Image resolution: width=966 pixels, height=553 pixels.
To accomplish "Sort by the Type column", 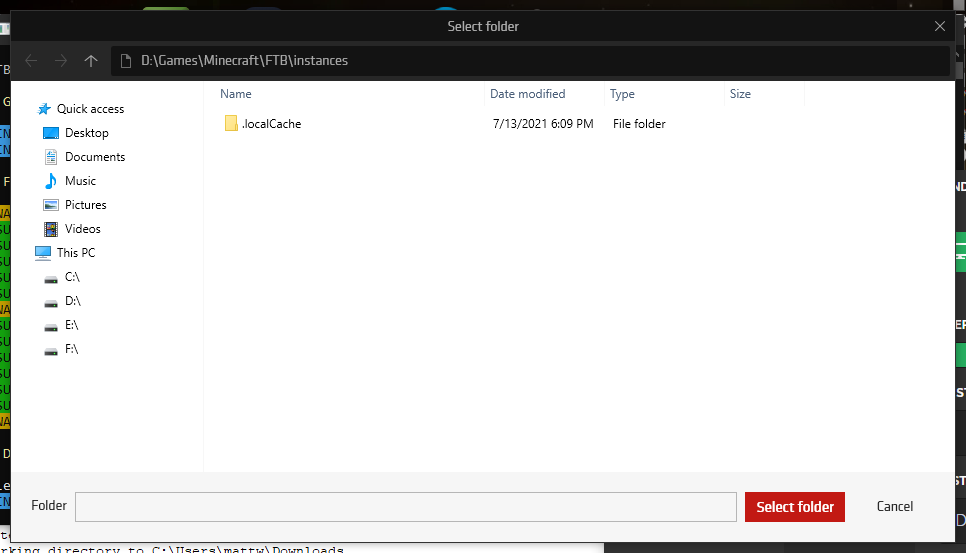I will click(622, 94).
